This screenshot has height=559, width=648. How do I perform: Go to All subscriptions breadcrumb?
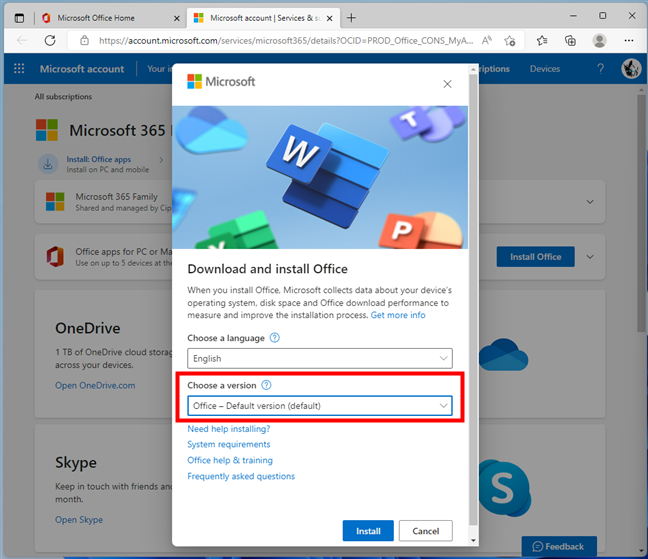point(63,97)
